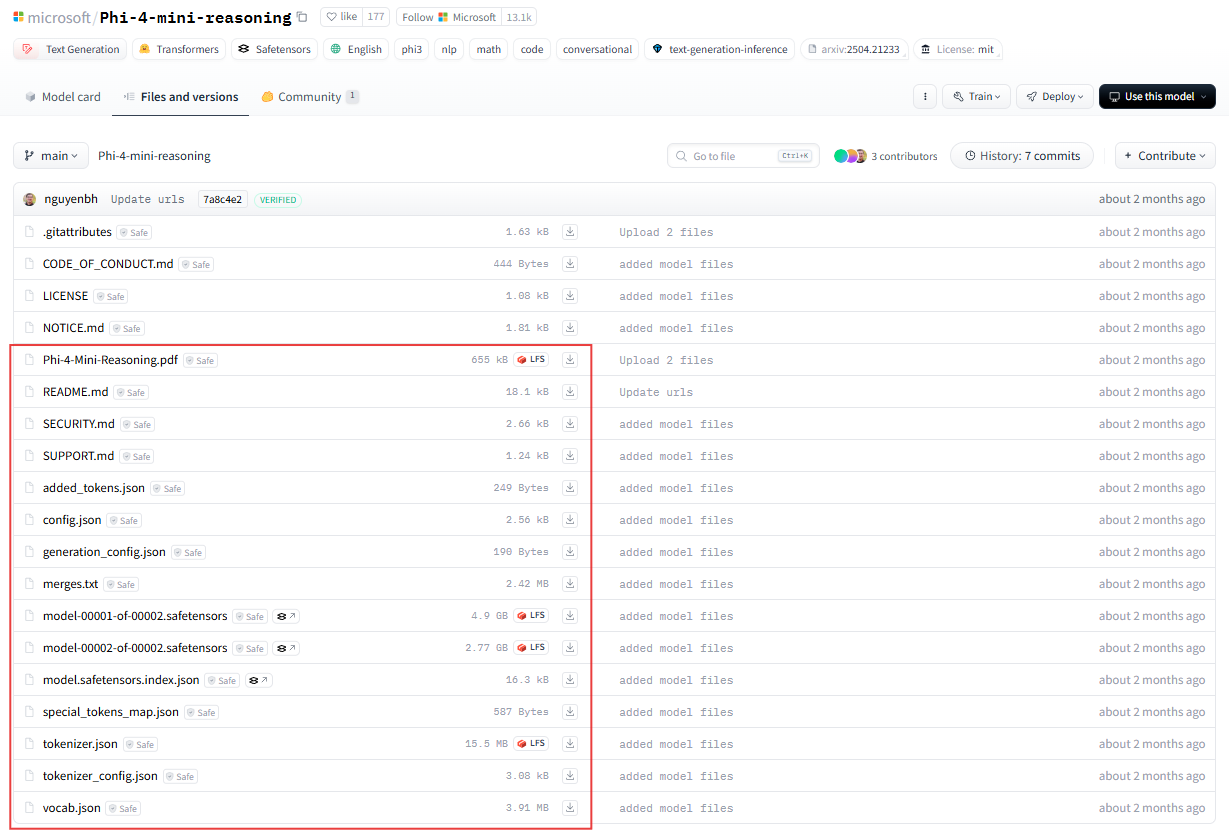Download added_tokens.json
Screen dimensions: 1229x830
[x=570, y=488]
